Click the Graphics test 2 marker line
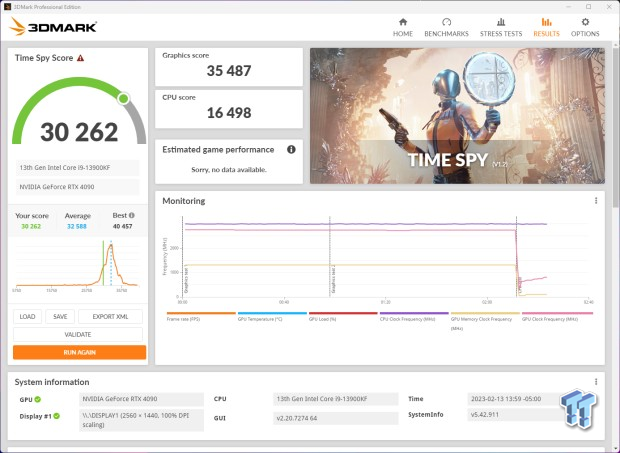This screenshot has width=620, height=453. coord(330,256)
